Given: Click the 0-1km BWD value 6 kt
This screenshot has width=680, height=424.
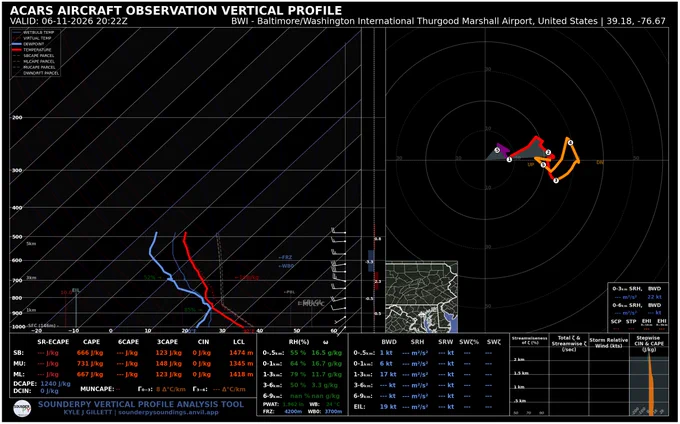Looking at the screenshot, I should [x=386, y=363].
